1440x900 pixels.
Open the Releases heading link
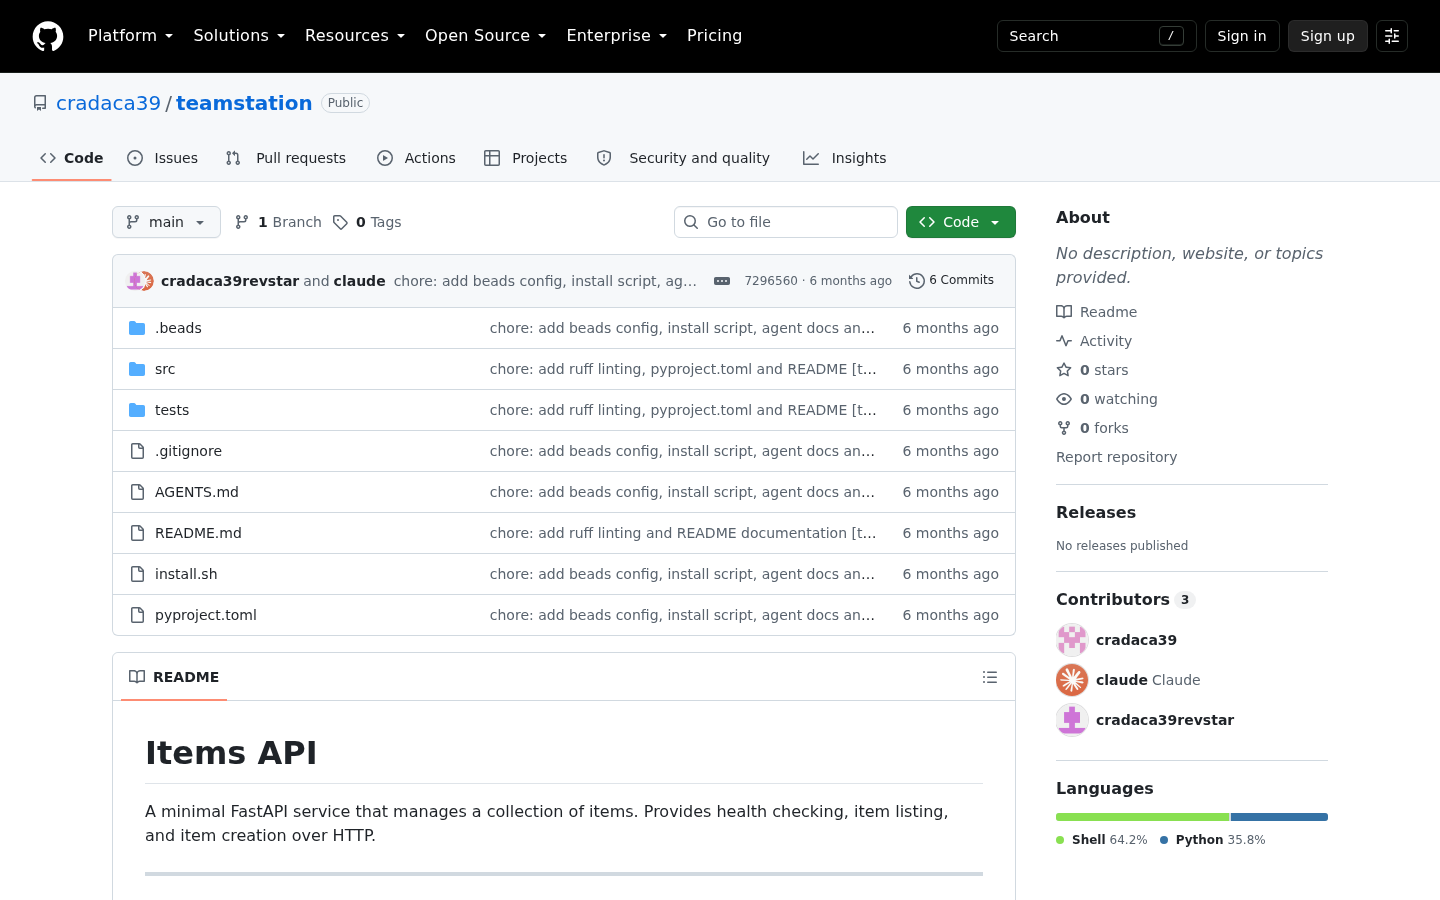point(1096,512)
